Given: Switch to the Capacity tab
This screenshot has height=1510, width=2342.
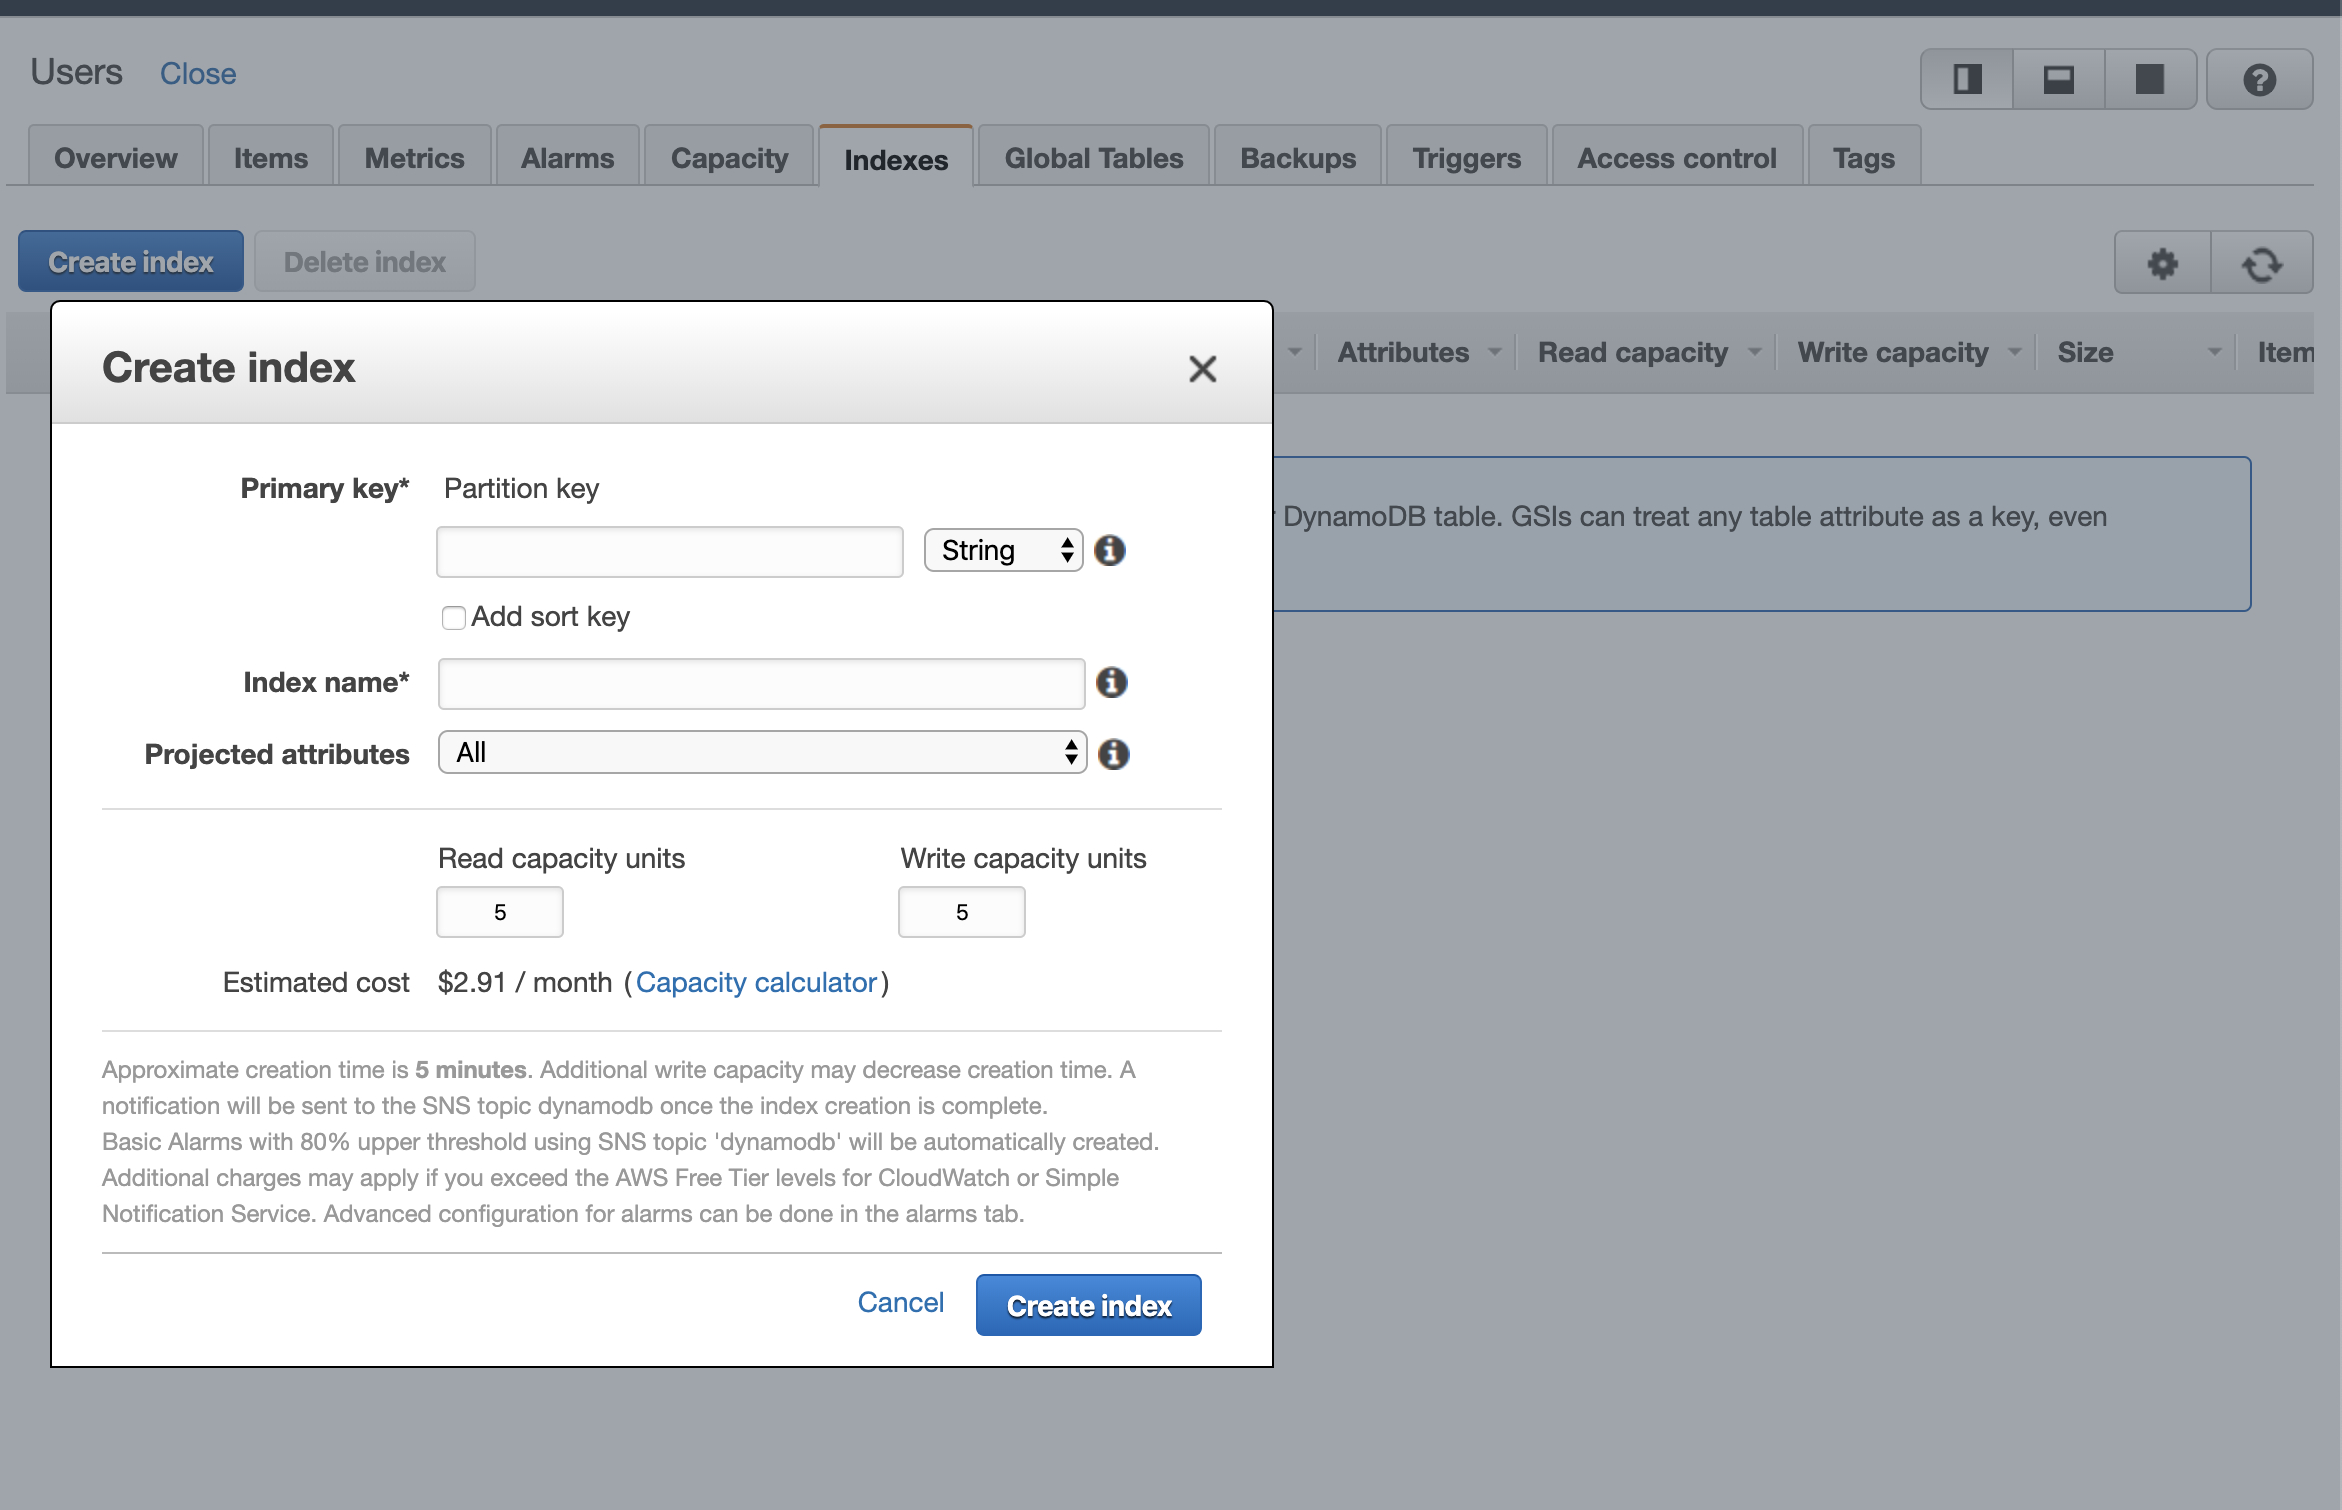Looking at the screenshot, I should [x=729, y=158].
